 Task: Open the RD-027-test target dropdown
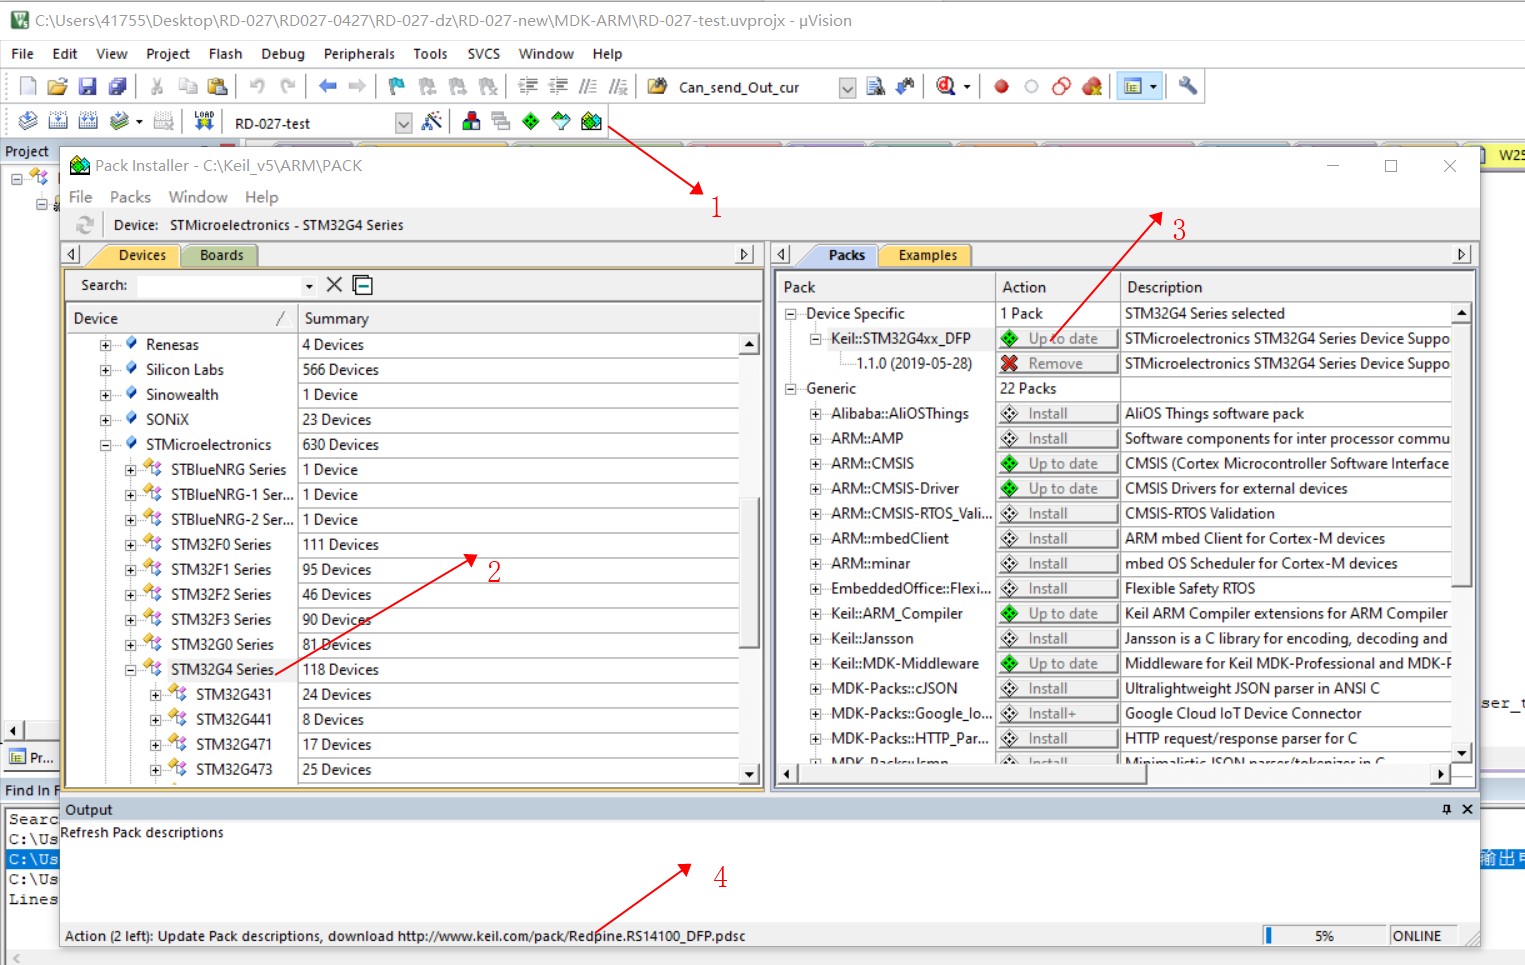(403, 123)
